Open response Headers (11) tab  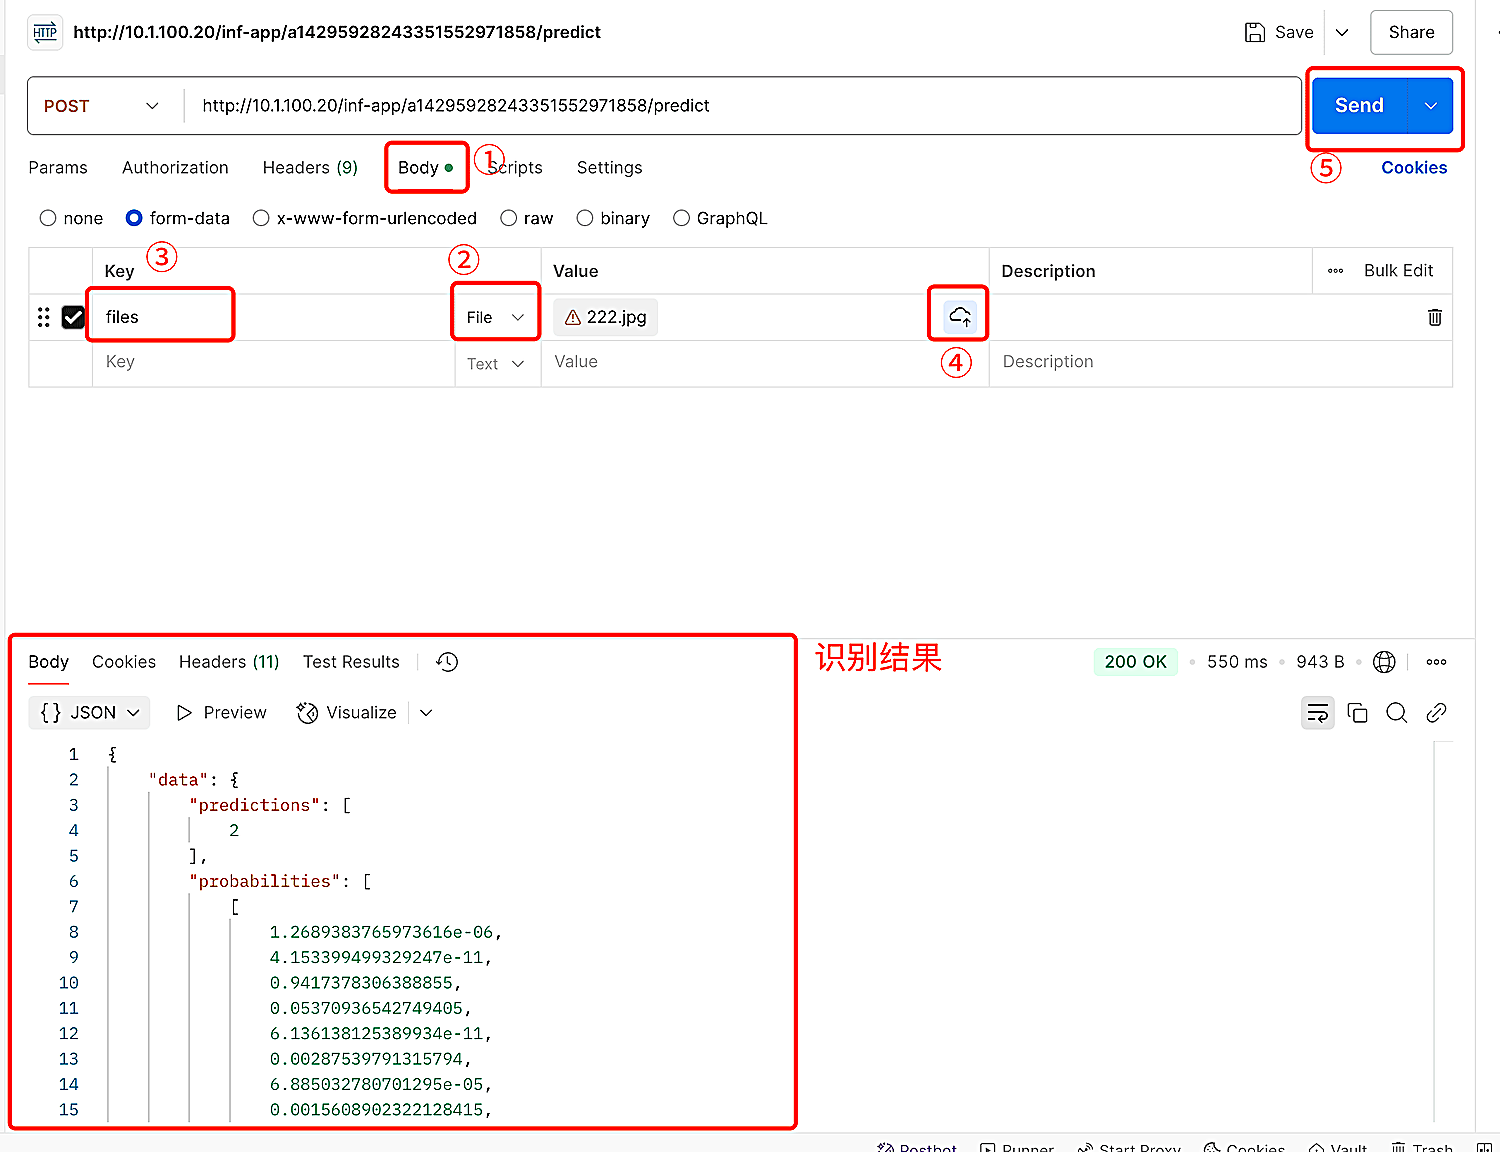coord(229,662)
